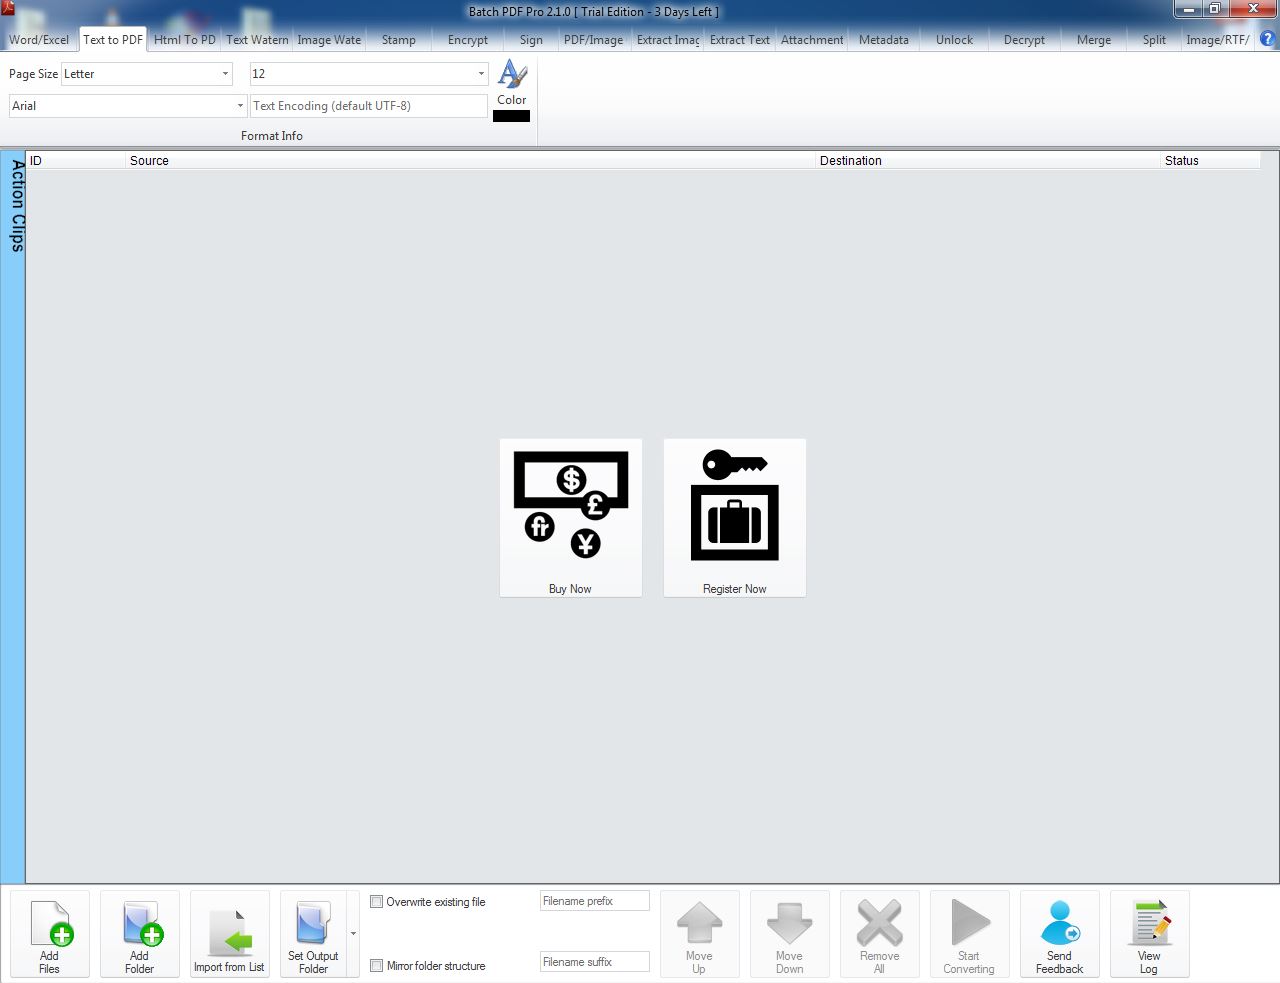Open the help question mark icon
This screenshot has height=983, width=1280.
click(x=1267, y=39)
